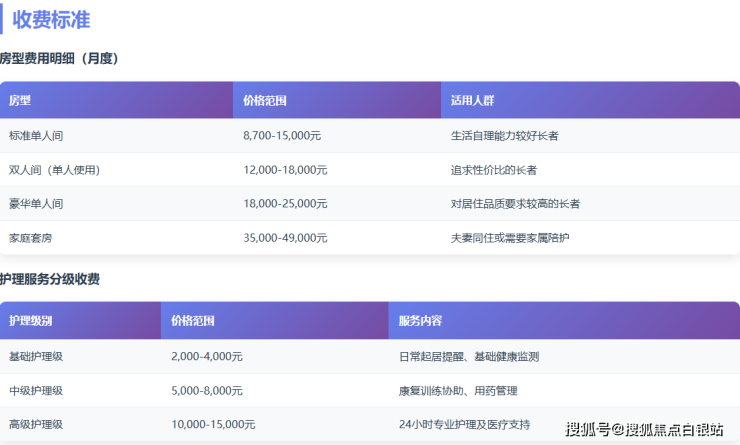Click the 对居住品质要求较高的长者 cell
Viewport: 740px width, 445px height.
(515, 204)
